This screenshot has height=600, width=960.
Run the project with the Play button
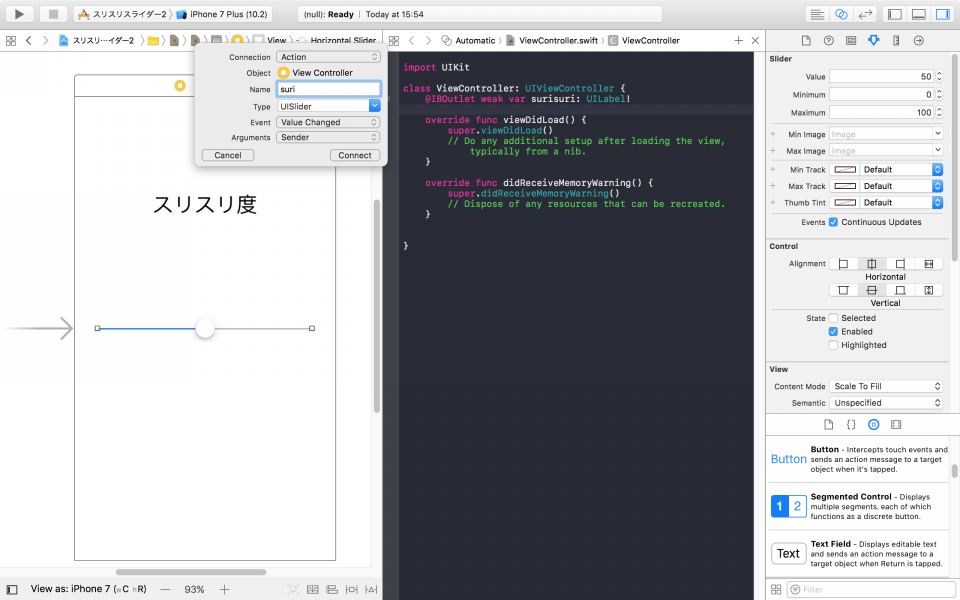tap(19, 14)
